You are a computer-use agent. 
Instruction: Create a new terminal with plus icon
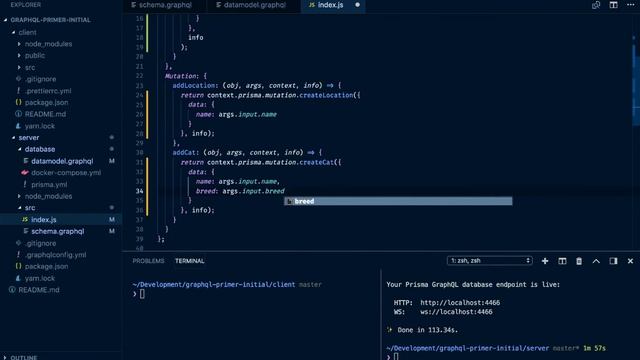point(545,261)
